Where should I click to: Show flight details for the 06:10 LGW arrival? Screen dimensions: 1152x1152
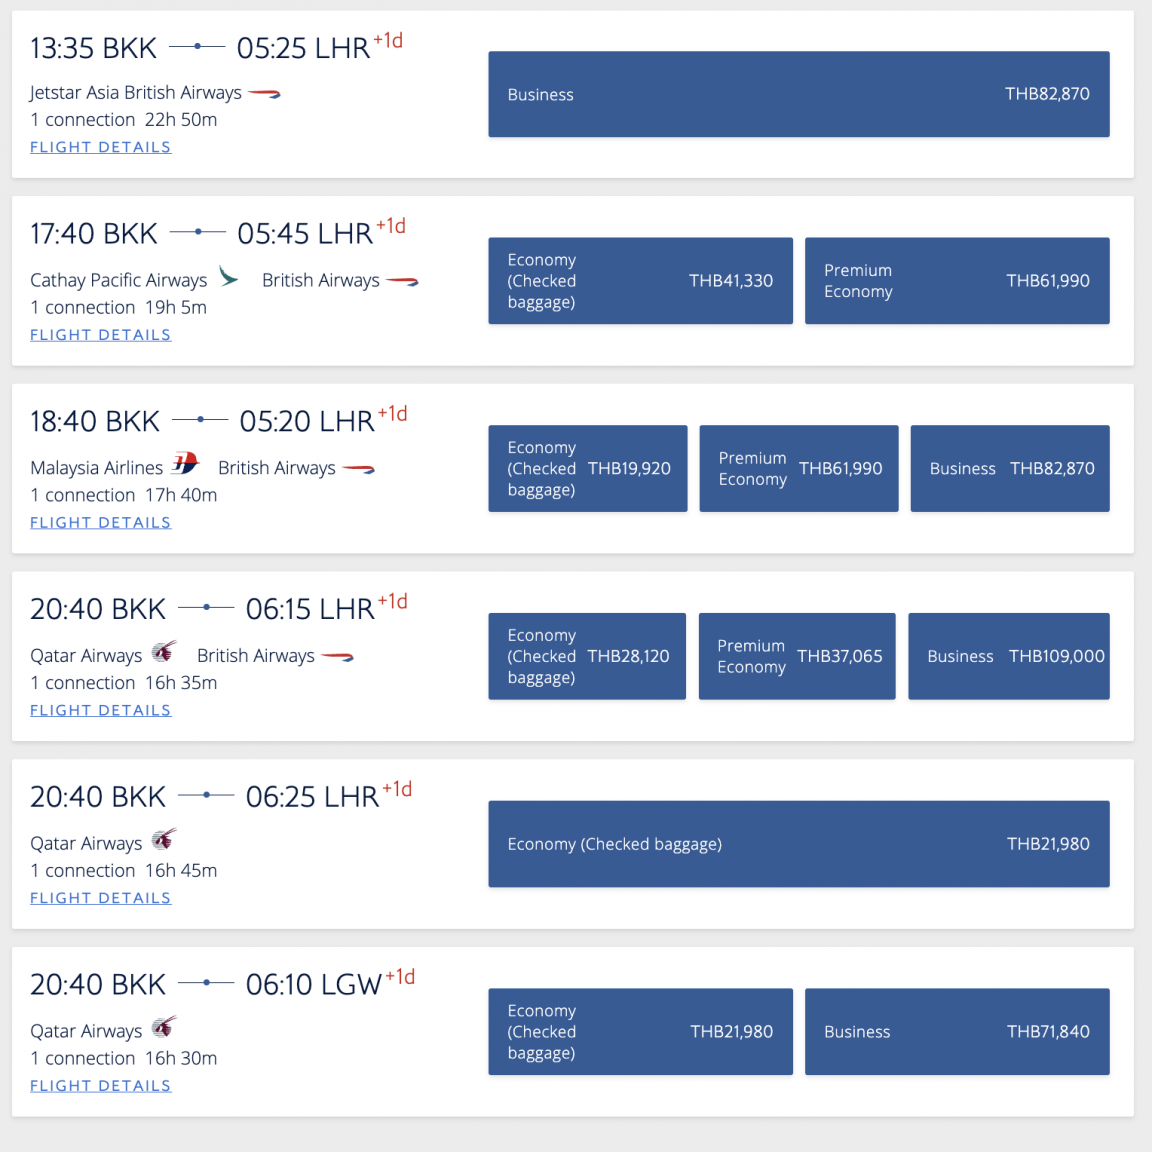(101, 1086)
